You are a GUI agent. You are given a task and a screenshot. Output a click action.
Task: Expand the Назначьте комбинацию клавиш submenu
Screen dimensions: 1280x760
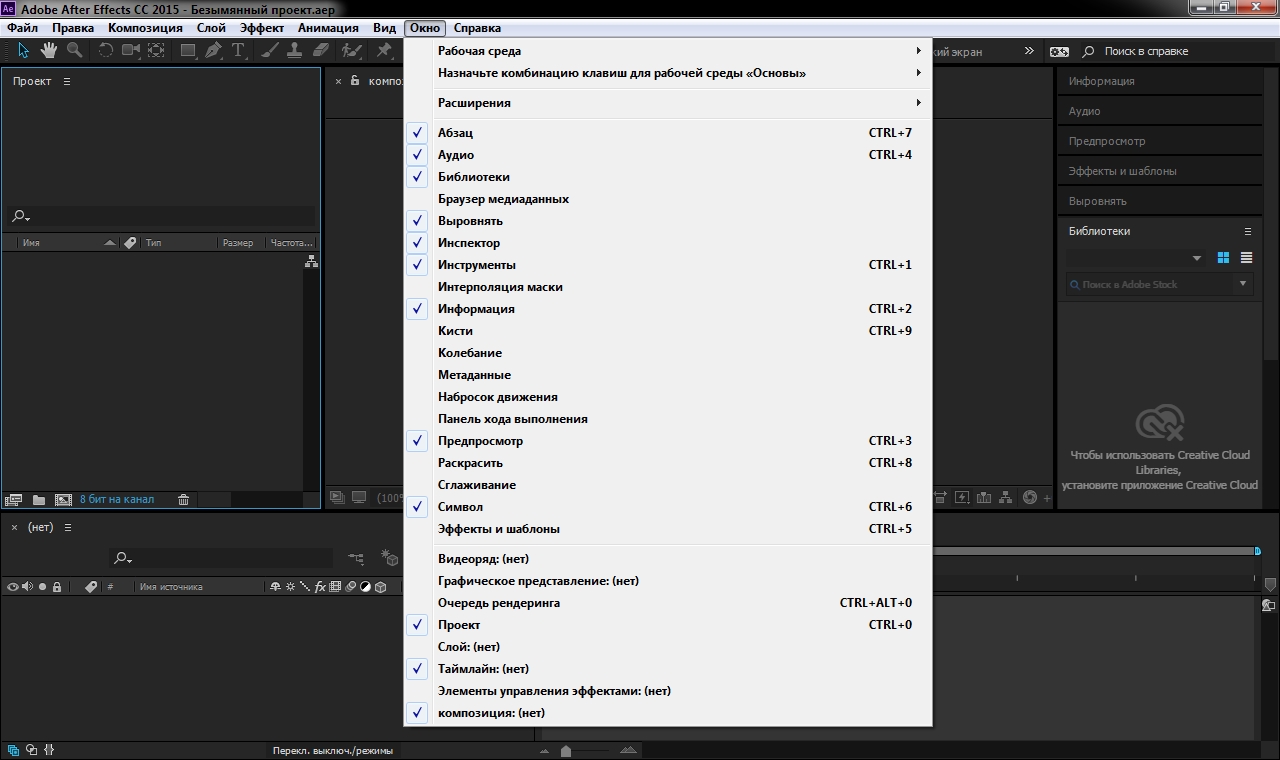667,73
